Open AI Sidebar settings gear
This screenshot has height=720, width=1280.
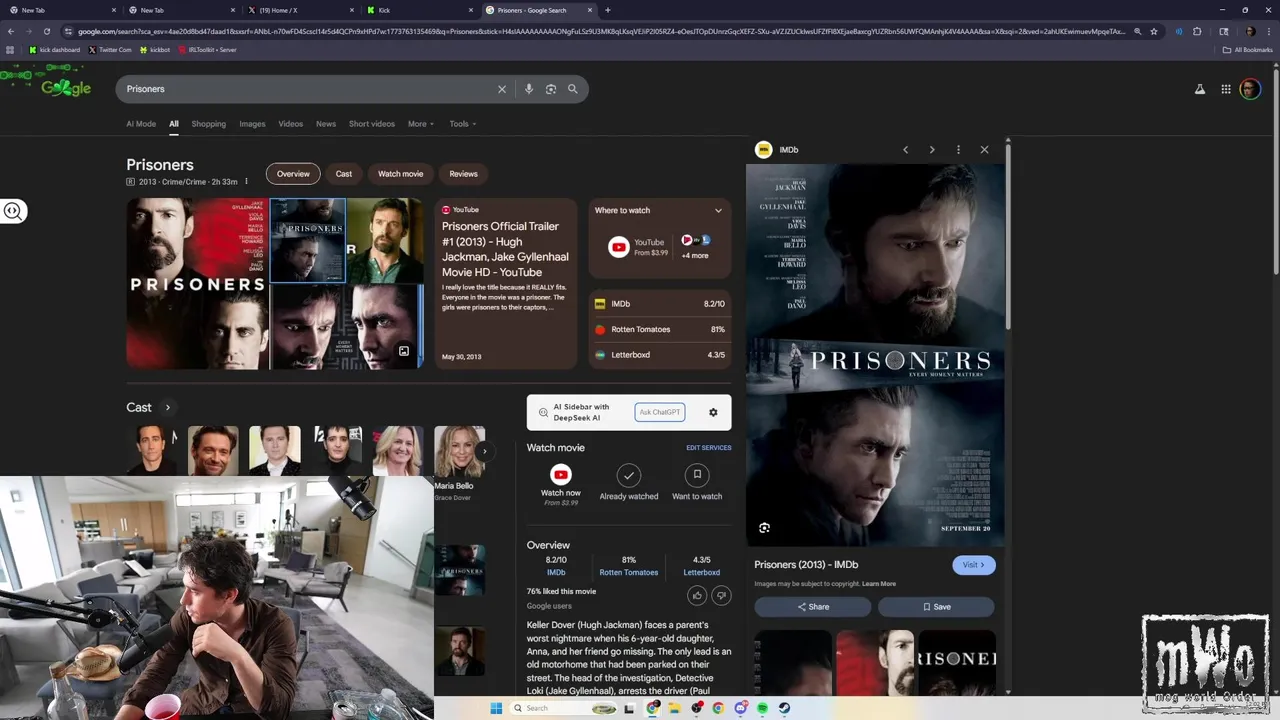point(713,412)
